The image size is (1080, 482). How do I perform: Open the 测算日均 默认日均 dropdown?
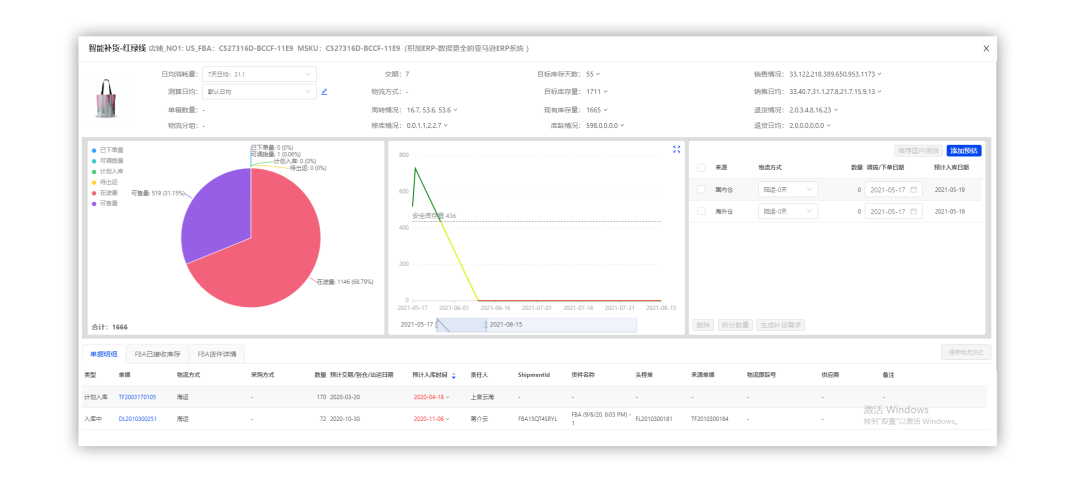pos(259,91)
